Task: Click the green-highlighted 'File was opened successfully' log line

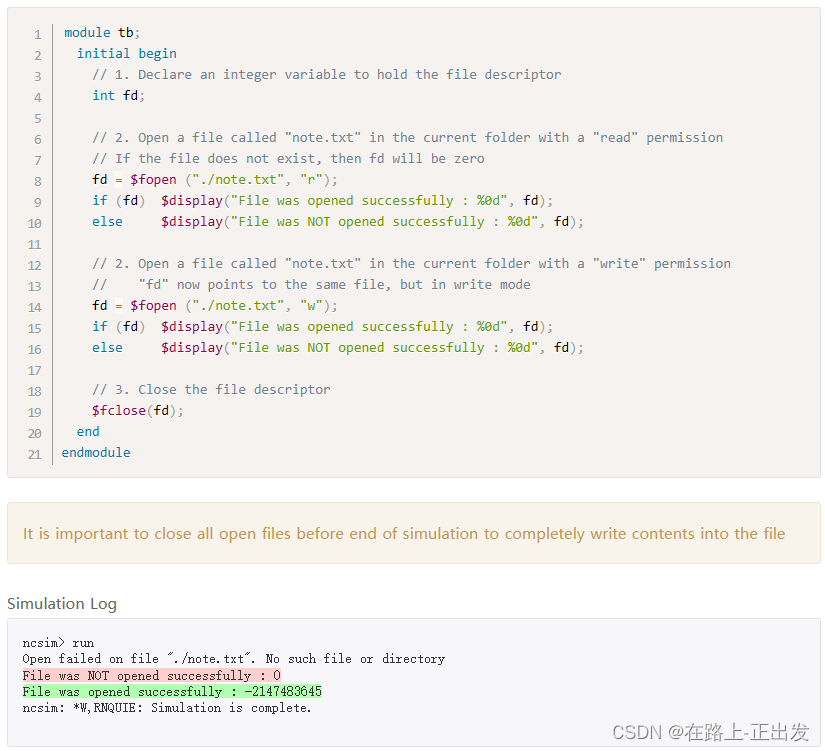Action: [172, 692]
